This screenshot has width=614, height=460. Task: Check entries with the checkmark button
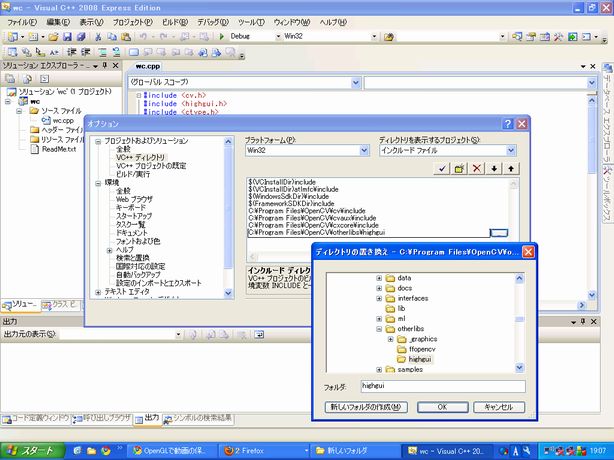pyautogui.click(x=442, y=169)
